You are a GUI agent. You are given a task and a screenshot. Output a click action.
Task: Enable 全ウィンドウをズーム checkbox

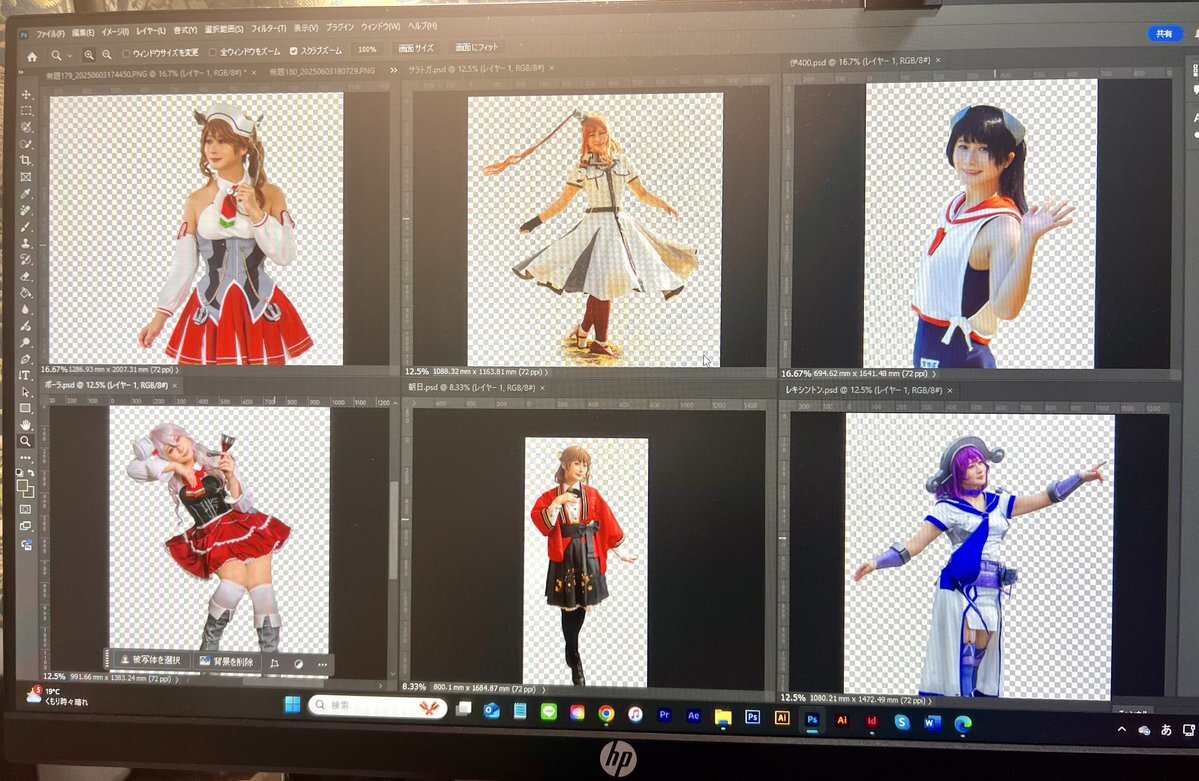[x=213, y=53]
